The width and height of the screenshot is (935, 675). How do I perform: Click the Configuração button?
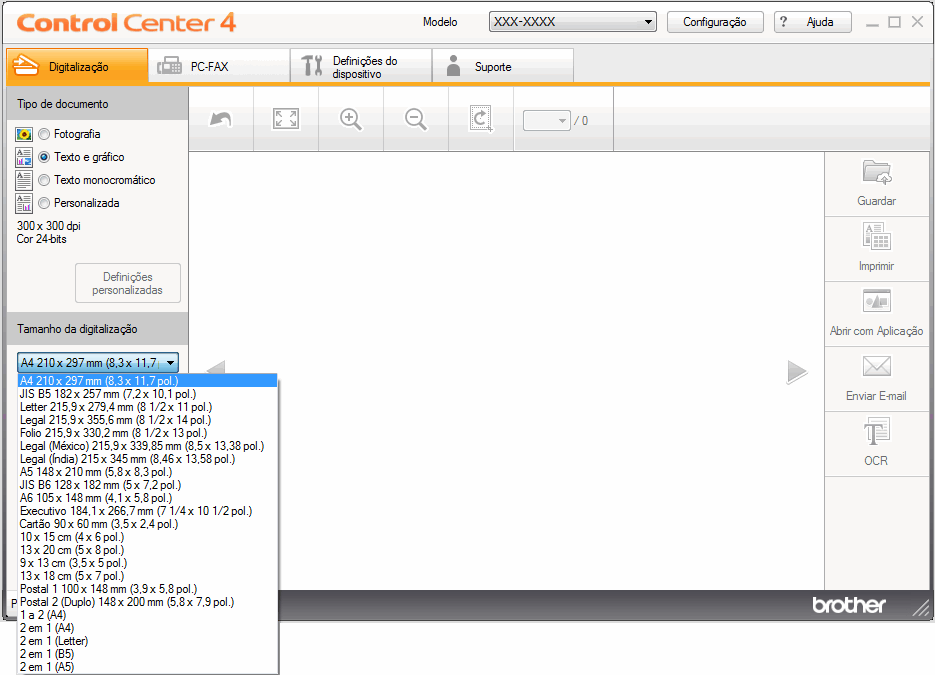click(x=714, y=21)
